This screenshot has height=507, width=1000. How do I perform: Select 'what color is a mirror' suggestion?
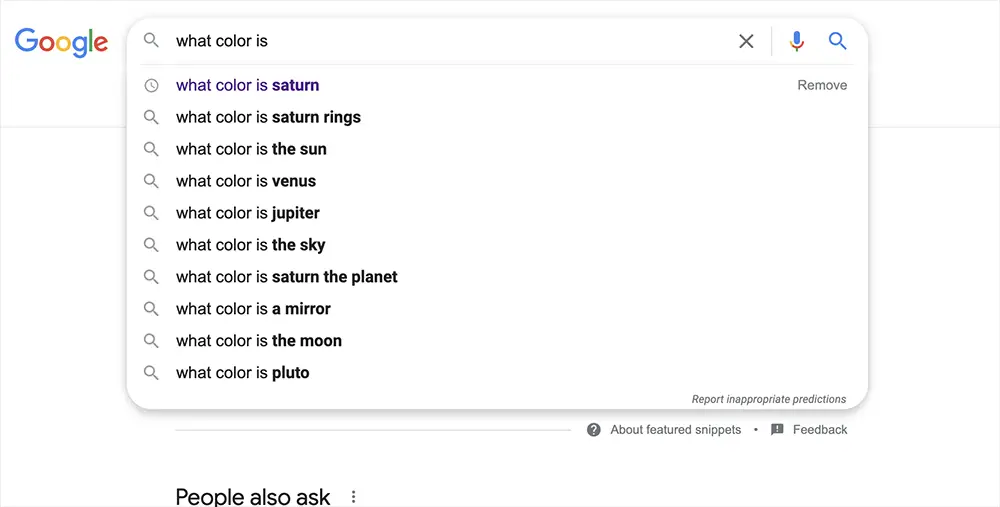(253, 309)
